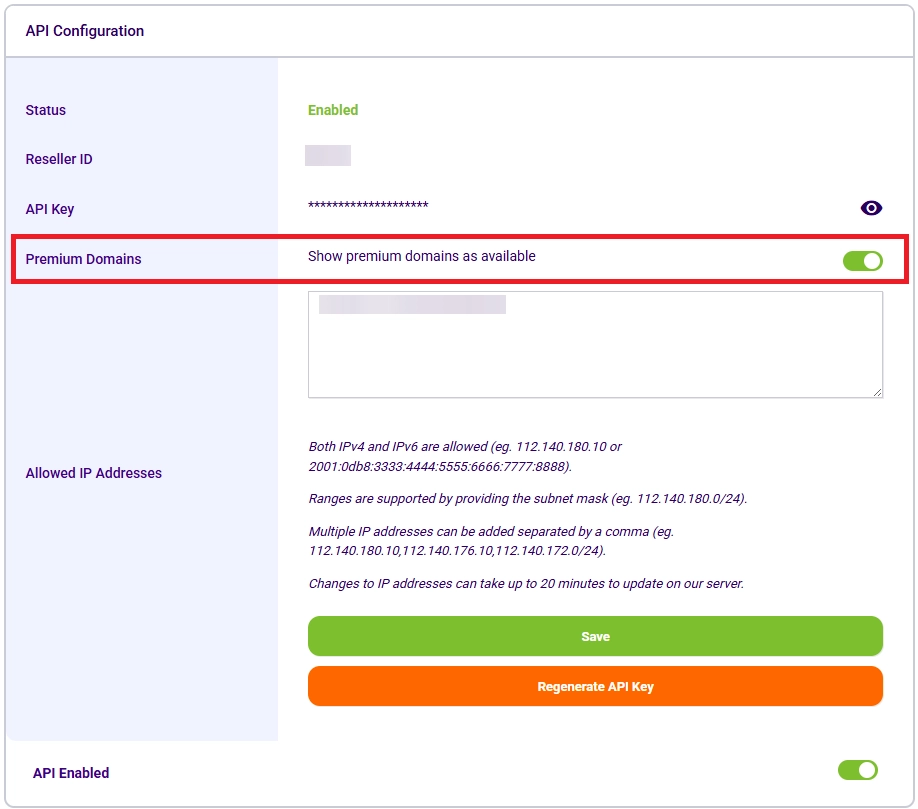Save the API configuration changes
The height and width of the screenshot is (809, 918).
(595, 636)
